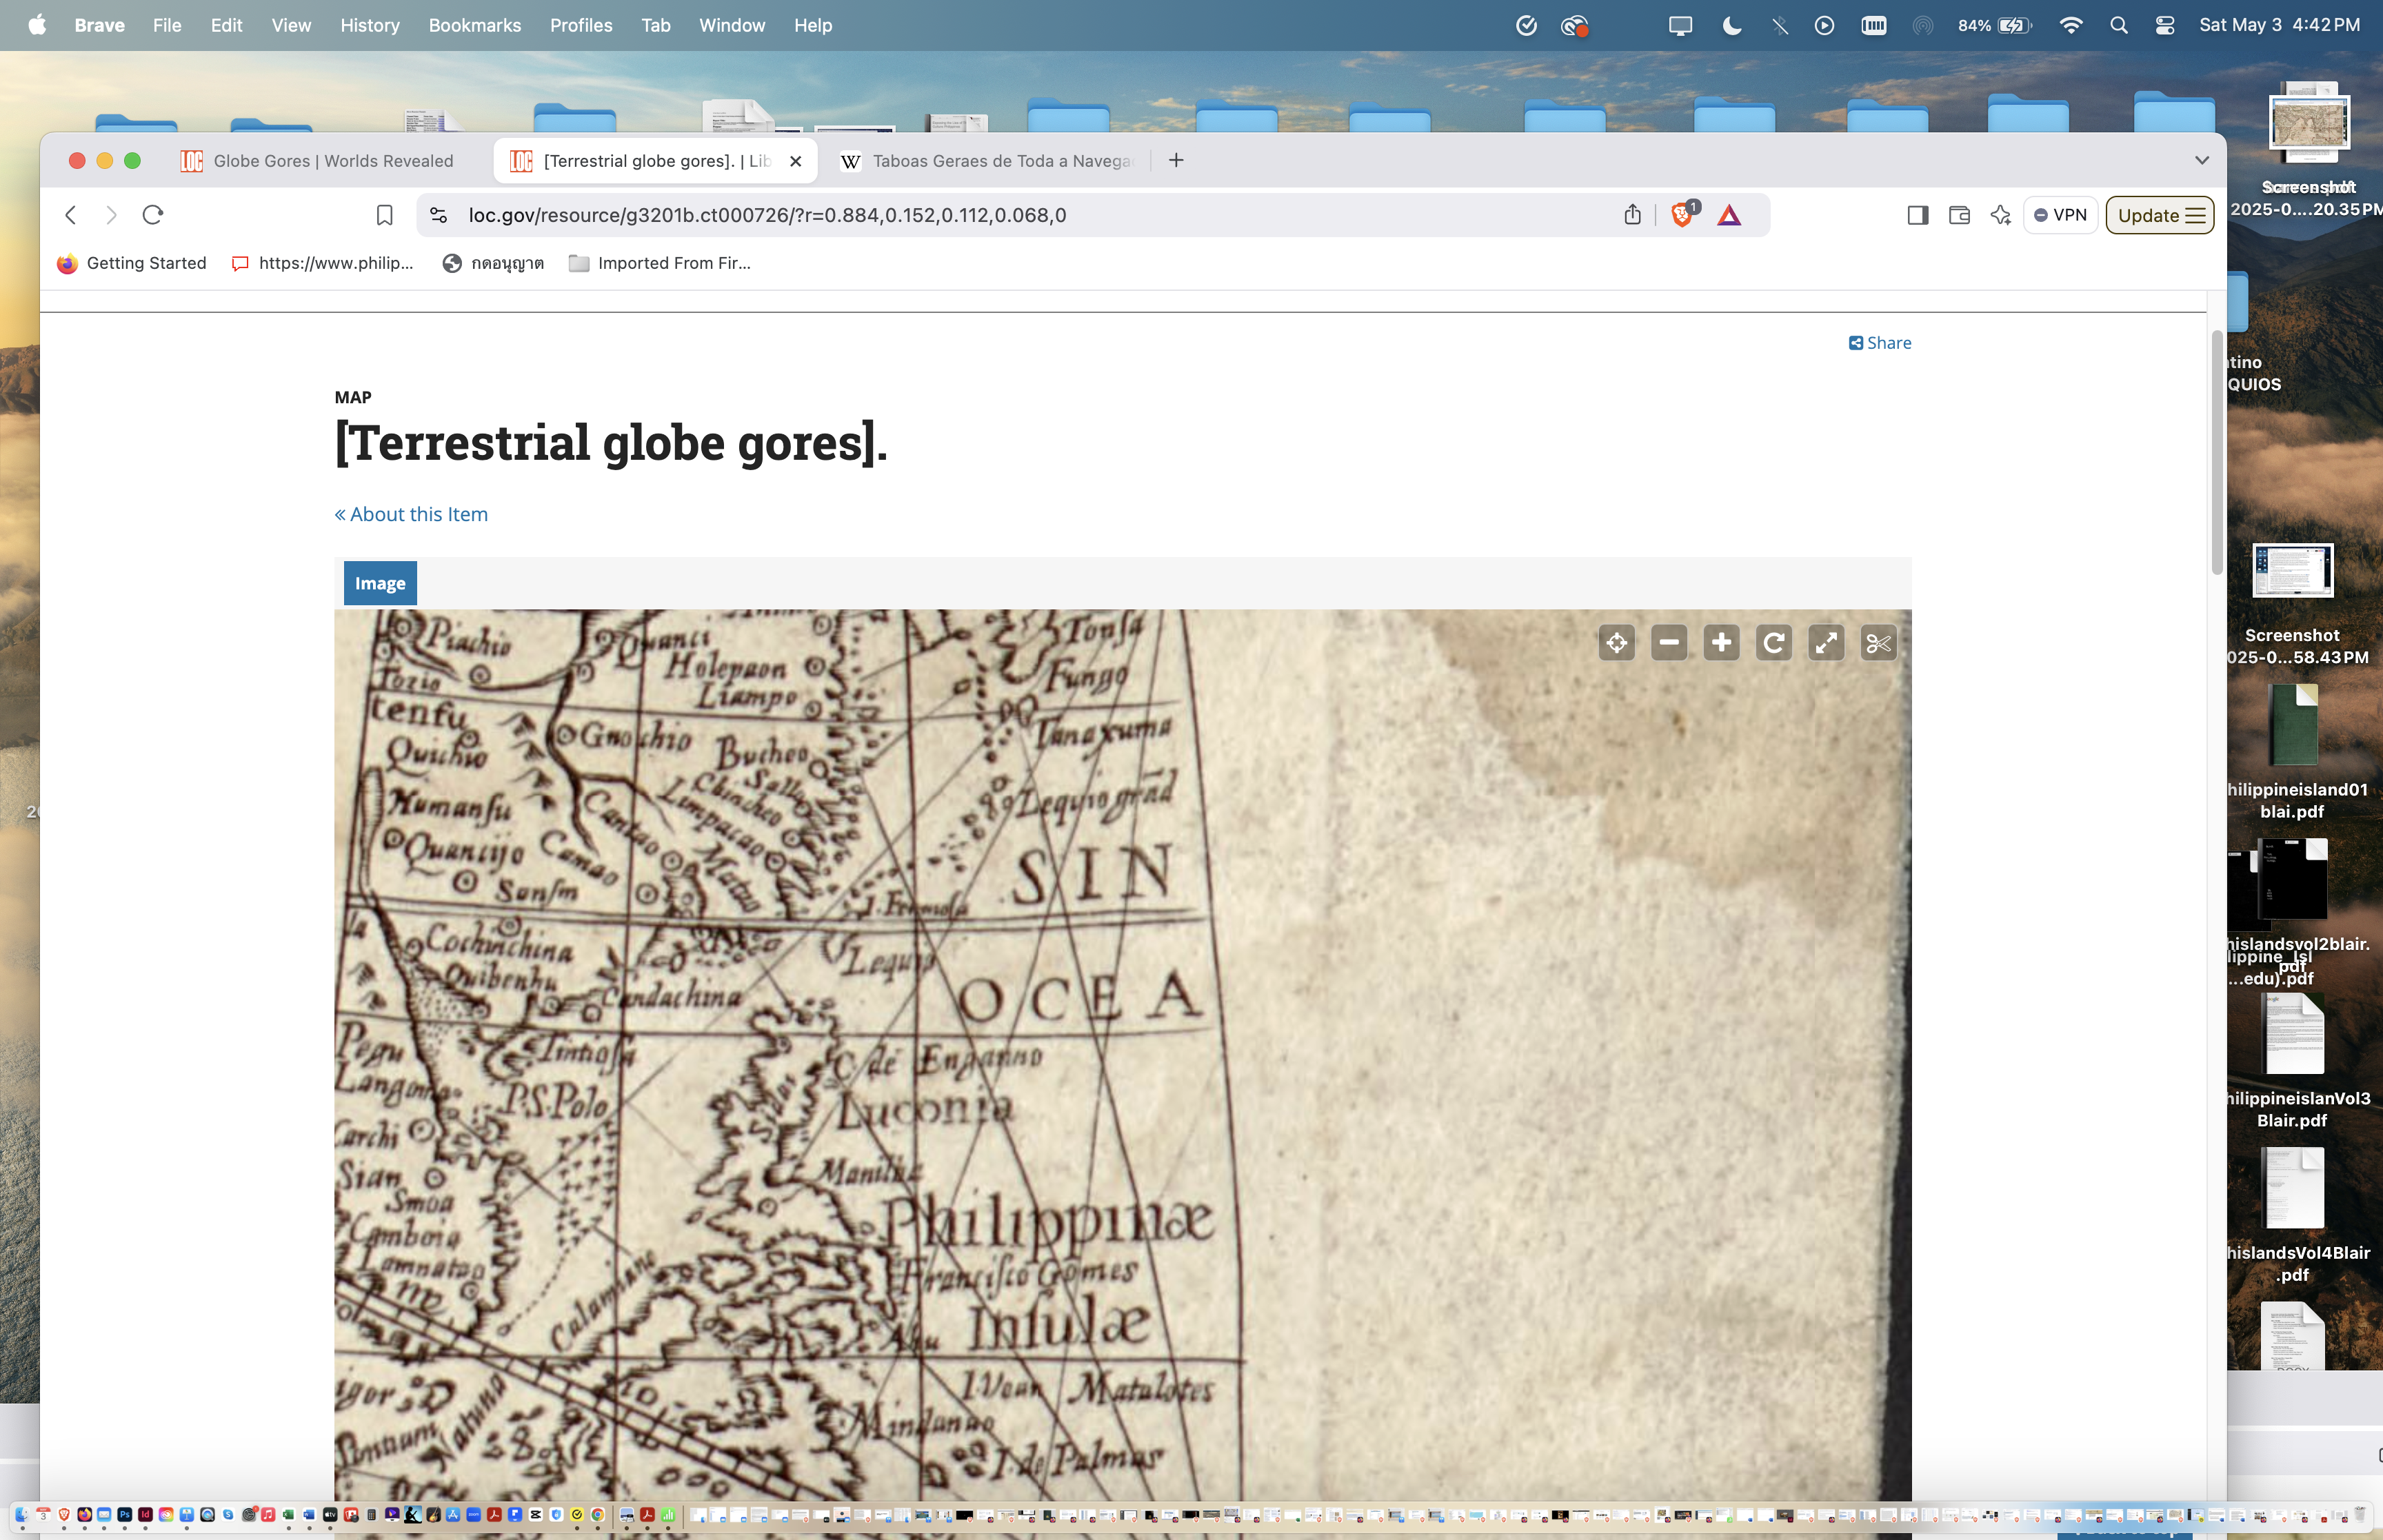The image size is (2383, 1540).
Task: Select the Screenshot 58.43 PM desktop file
Action: pyautogui.click(x=2292, y=604)
